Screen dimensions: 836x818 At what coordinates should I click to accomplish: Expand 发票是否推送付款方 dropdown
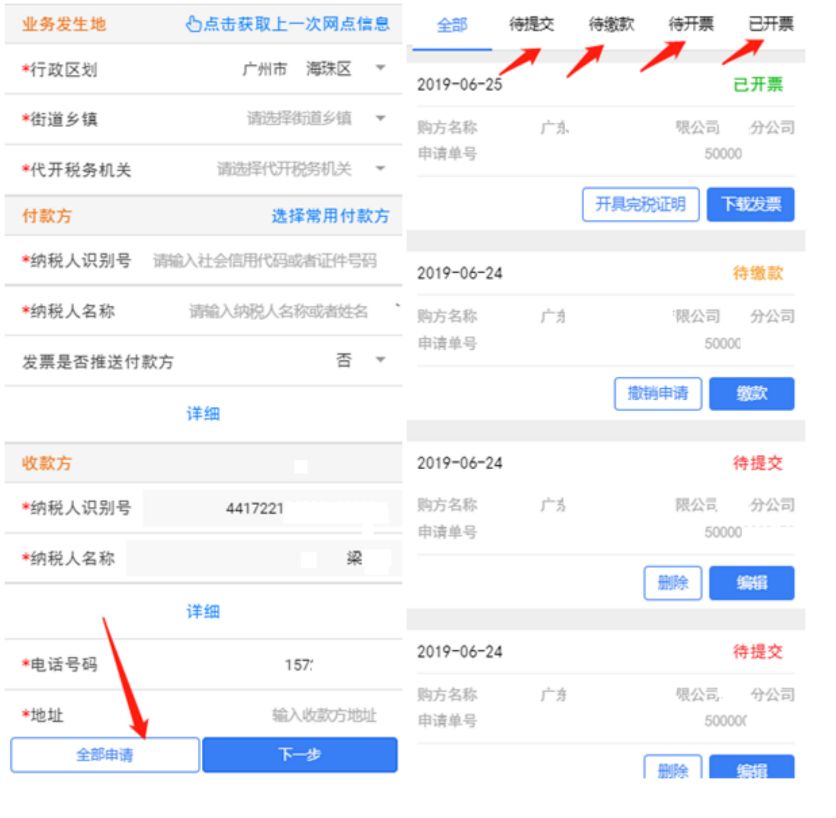[380, 361]
